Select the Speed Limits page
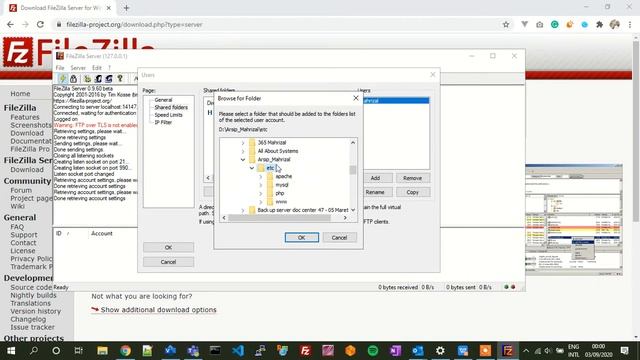The width and height of the screenshot is (640, 360). click(168, 115)
